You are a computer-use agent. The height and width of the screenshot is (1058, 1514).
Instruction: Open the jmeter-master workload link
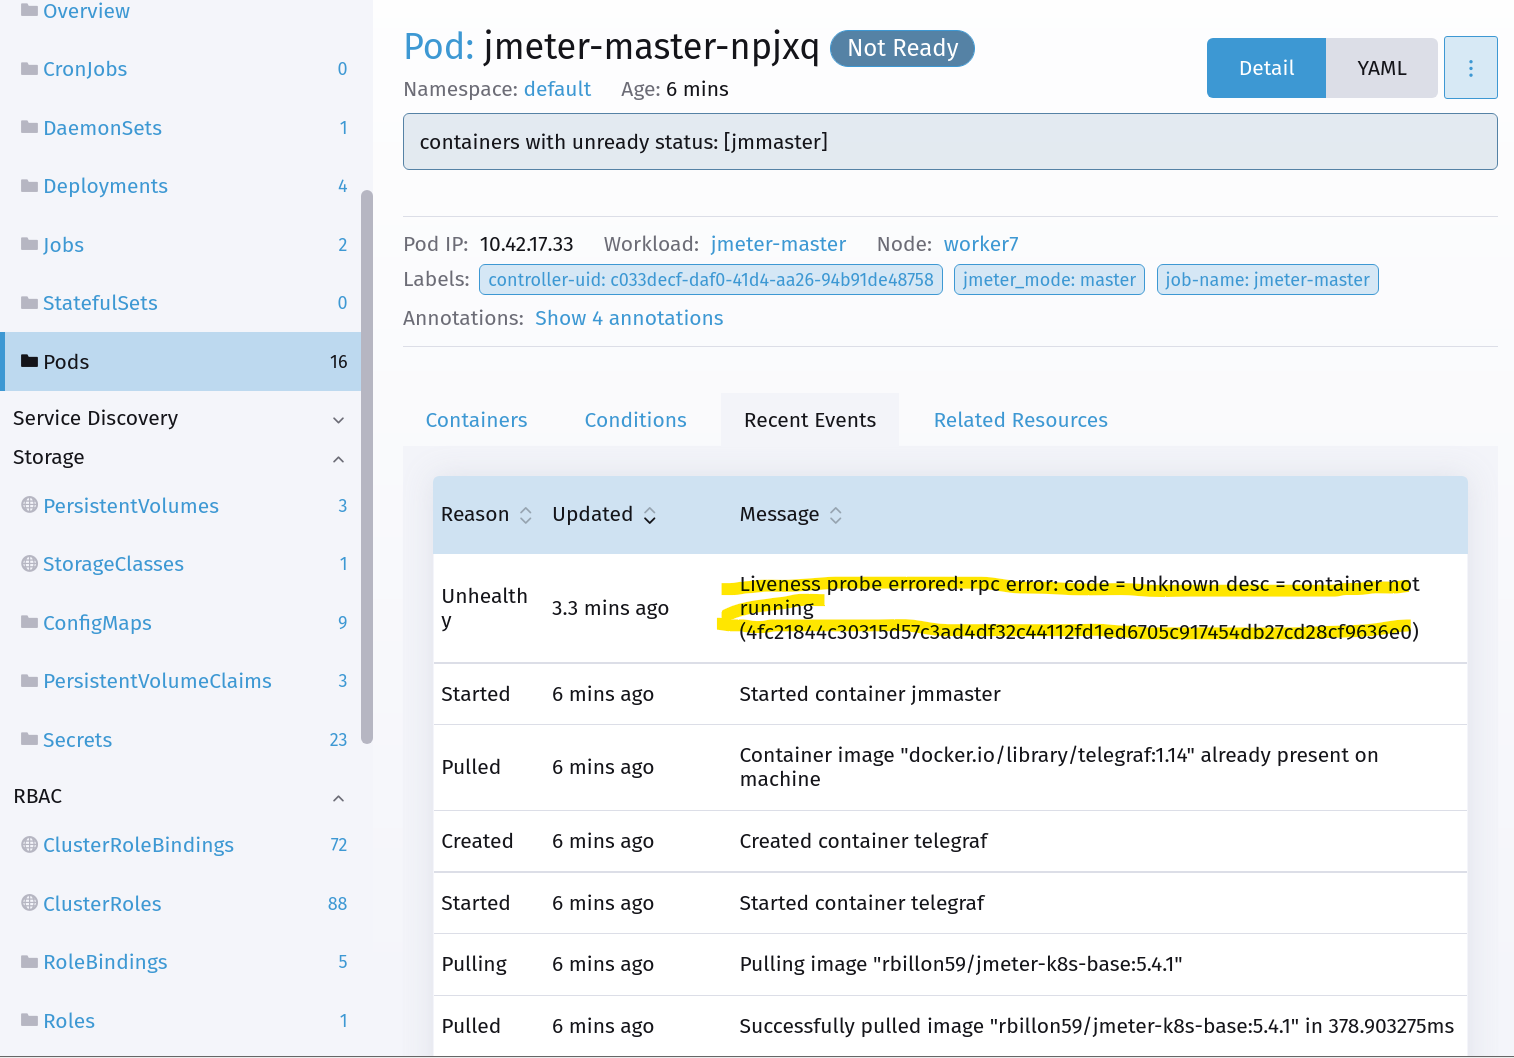[x=778, y=243]
